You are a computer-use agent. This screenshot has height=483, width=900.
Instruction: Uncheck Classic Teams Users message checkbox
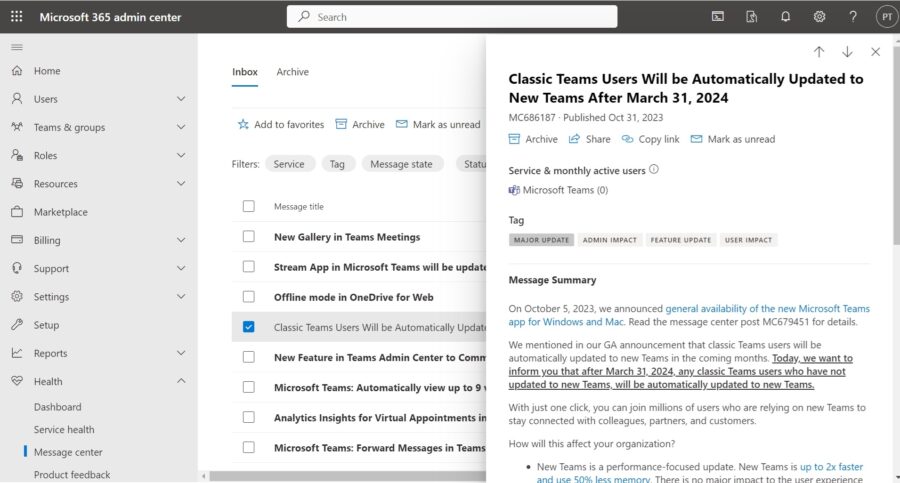pyautogui.click(x=249, y=327)
